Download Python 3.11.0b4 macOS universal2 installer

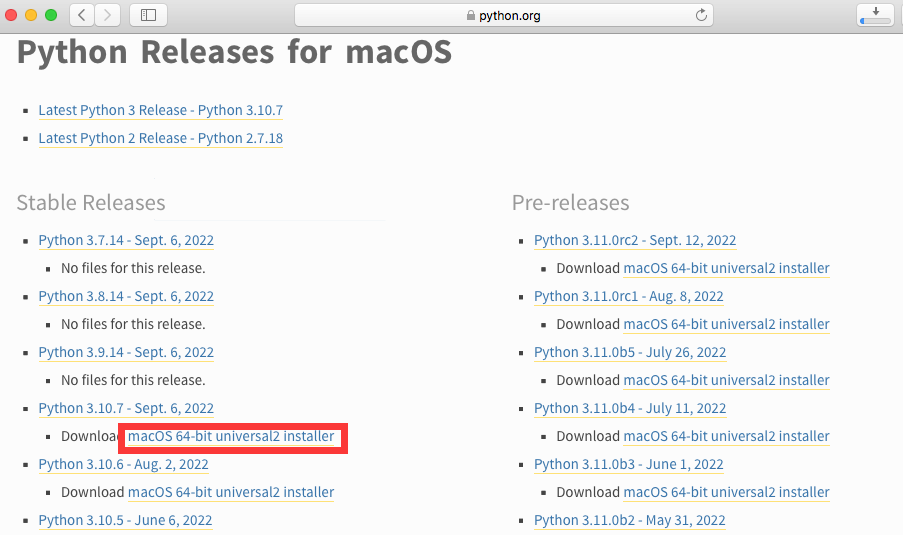pyautogui.click(x=726, y=436)
